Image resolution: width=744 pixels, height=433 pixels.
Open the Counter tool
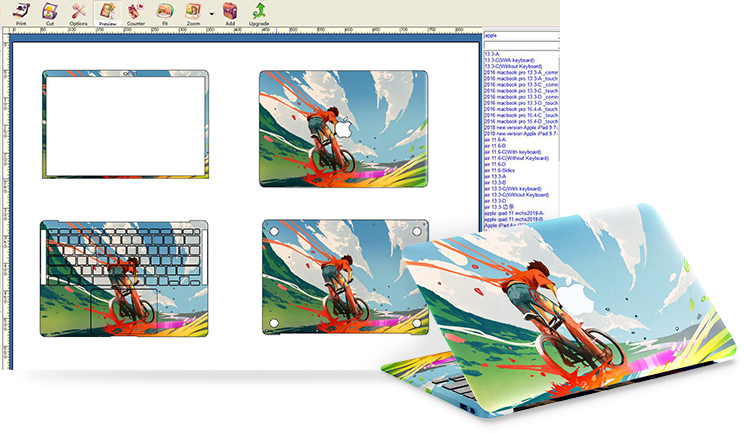tap(135, 12)
